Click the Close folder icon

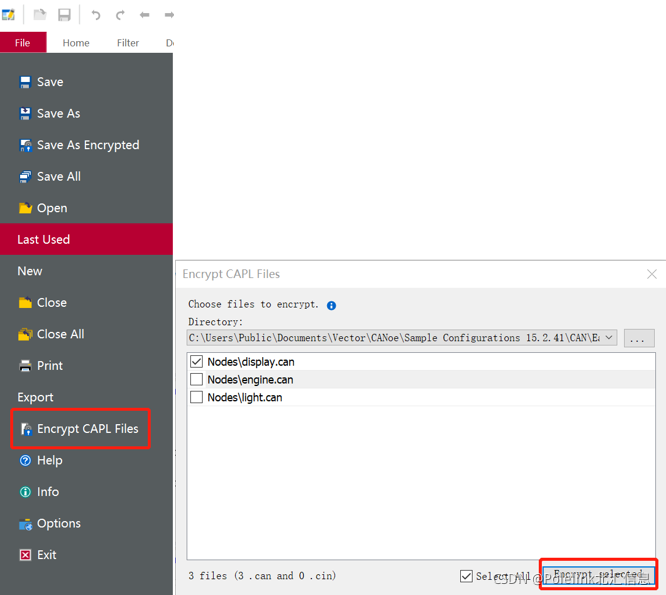click(x=25, y=302)
